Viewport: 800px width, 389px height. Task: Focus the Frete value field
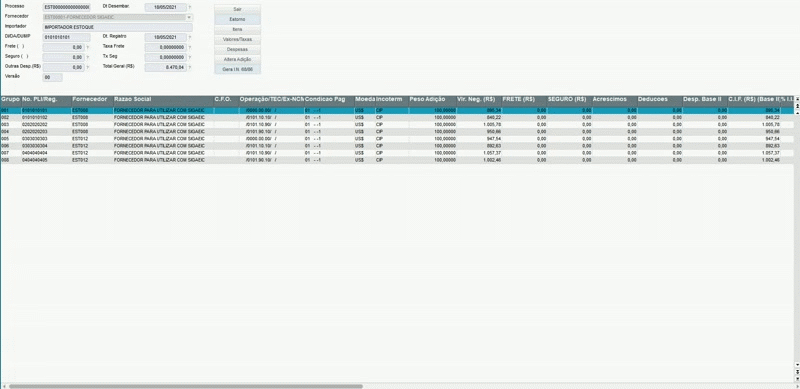click(x=63, y=47)
